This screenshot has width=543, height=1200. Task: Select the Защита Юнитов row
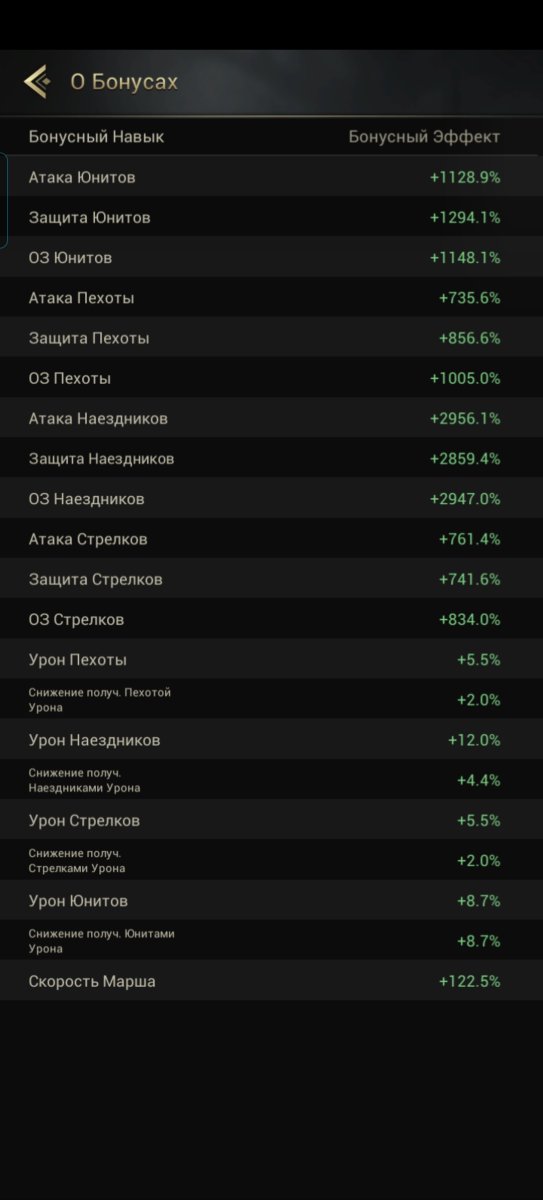pyautogui.click(x=271, y=217)
